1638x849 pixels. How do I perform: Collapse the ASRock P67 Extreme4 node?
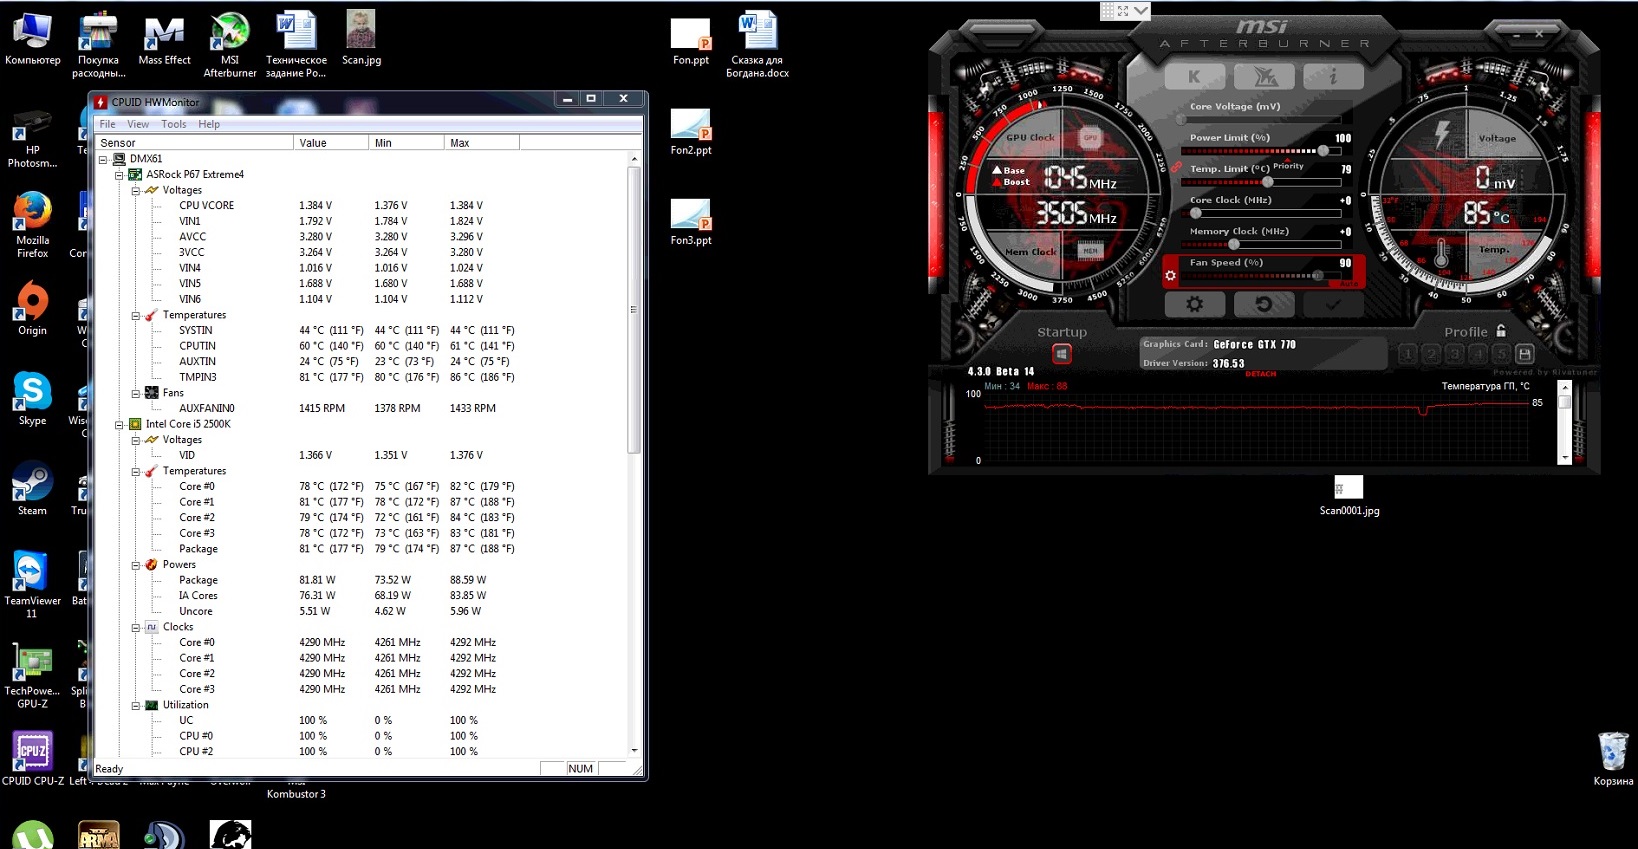click(119, 175)
